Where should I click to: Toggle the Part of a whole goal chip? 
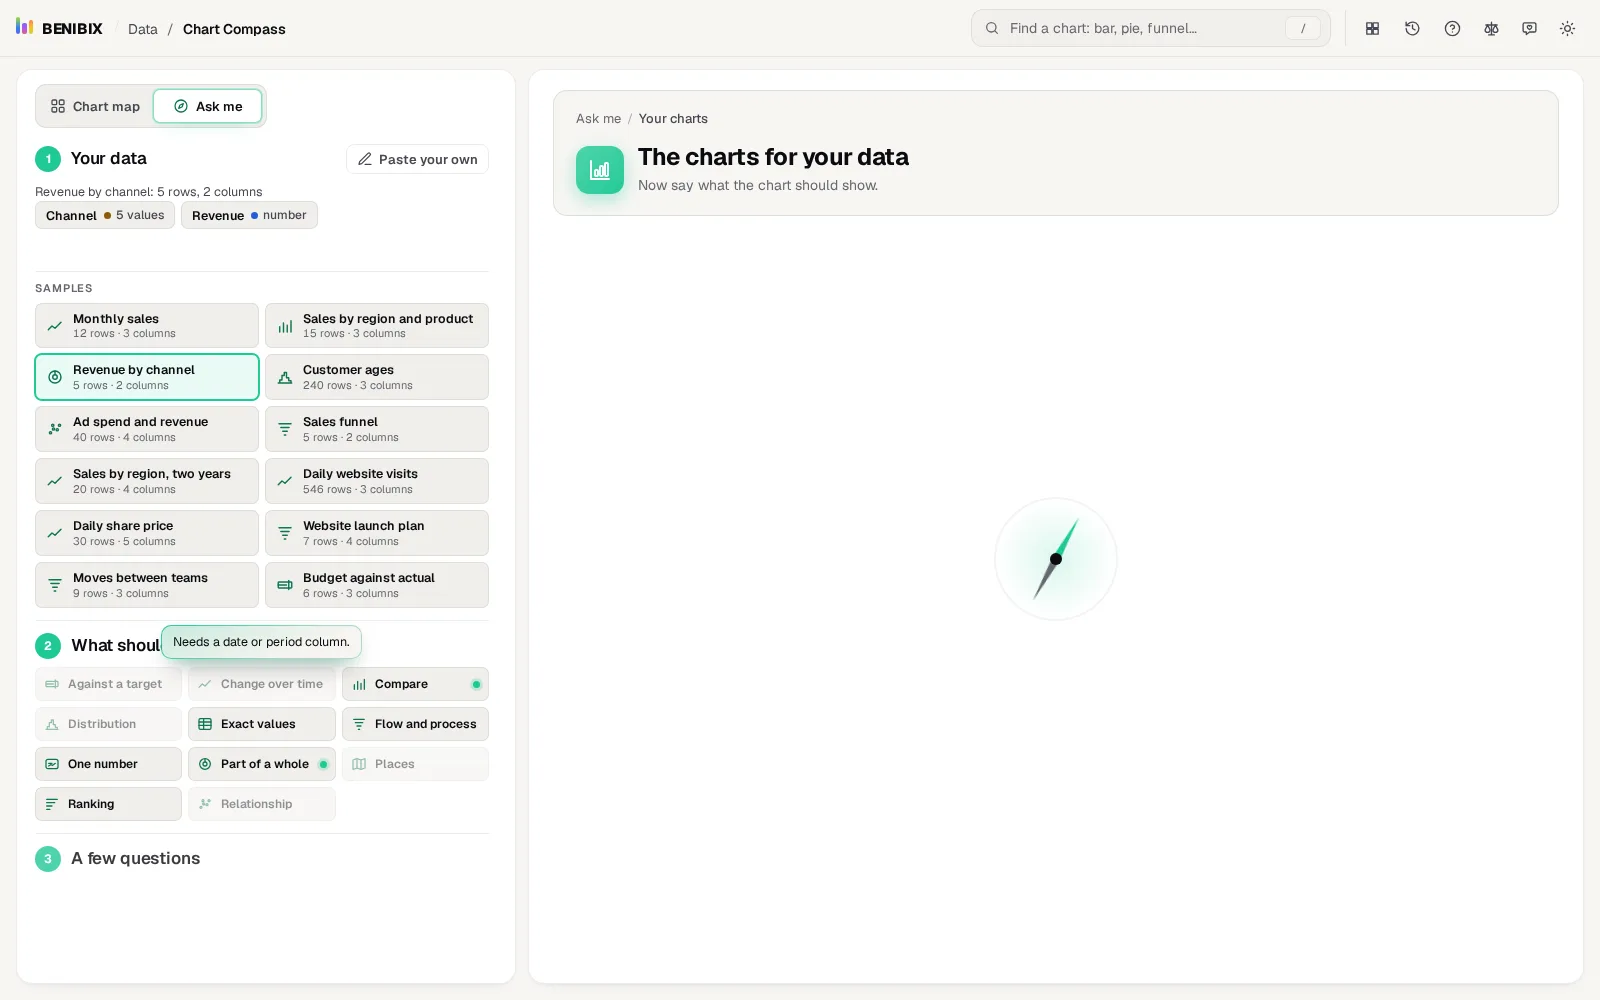(262, 764)
